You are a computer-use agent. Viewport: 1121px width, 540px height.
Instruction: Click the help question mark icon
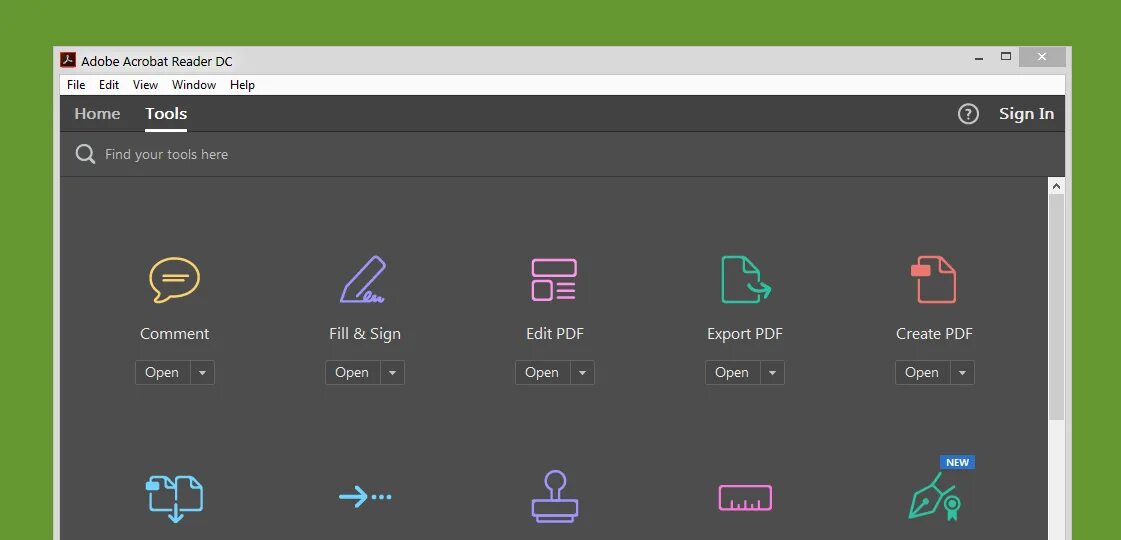[x=968, y=114]
